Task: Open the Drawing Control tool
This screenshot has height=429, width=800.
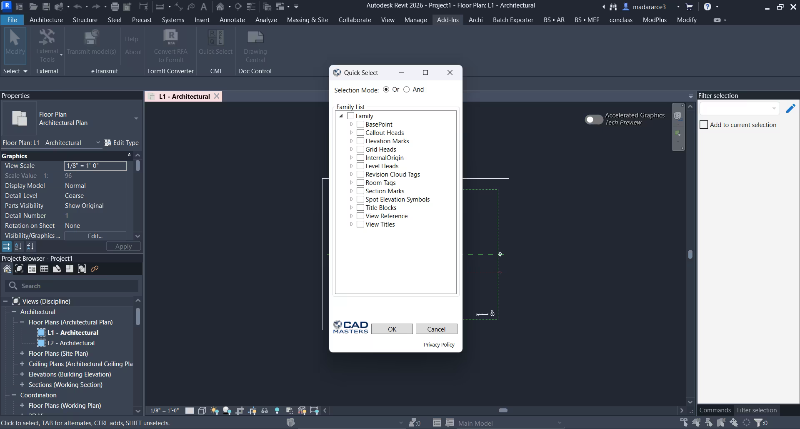Action: [x=253, y=37]
